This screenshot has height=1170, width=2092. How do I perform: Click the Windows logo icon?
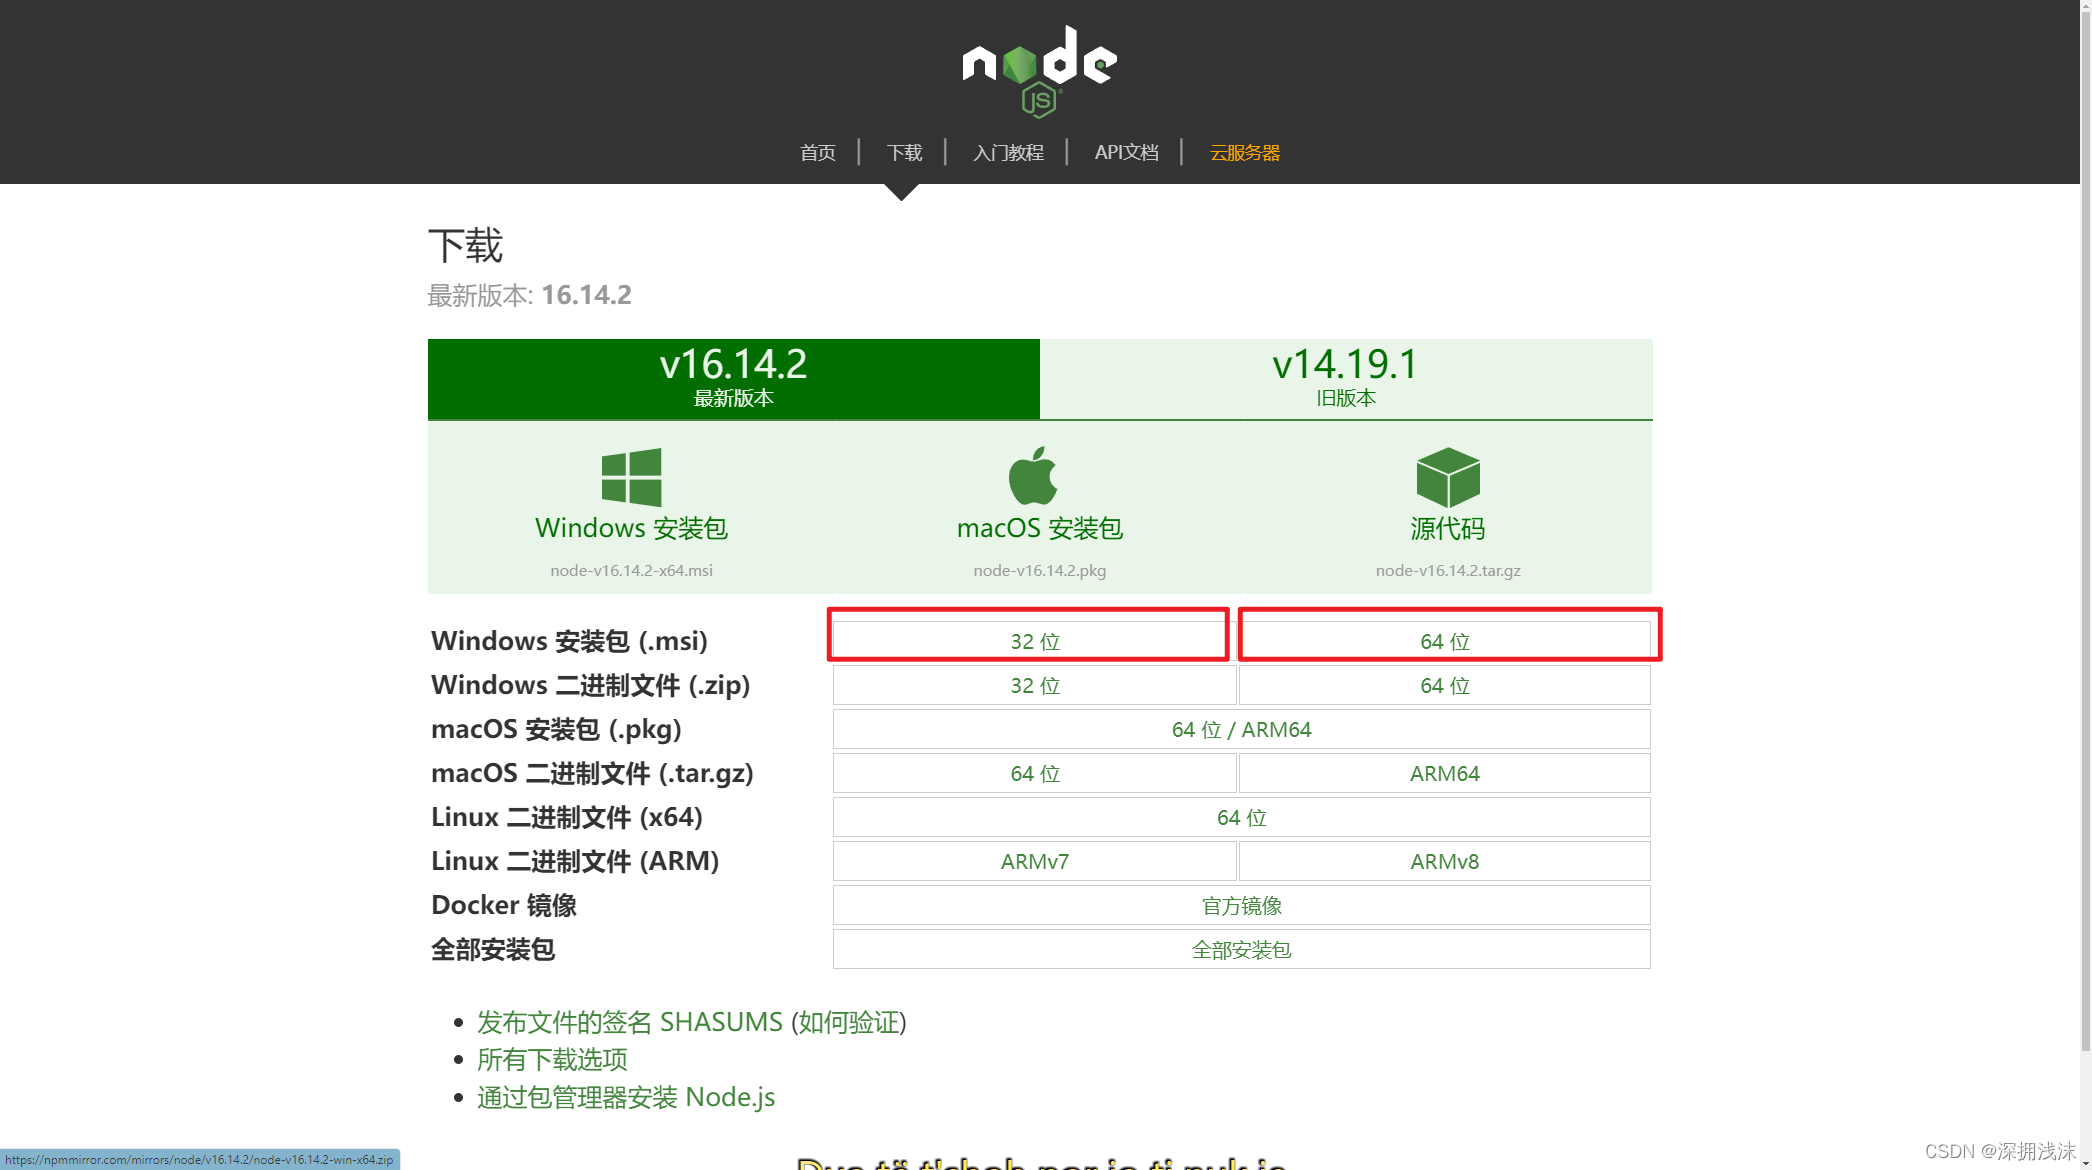pyautogui.click(x=631, y=477)
